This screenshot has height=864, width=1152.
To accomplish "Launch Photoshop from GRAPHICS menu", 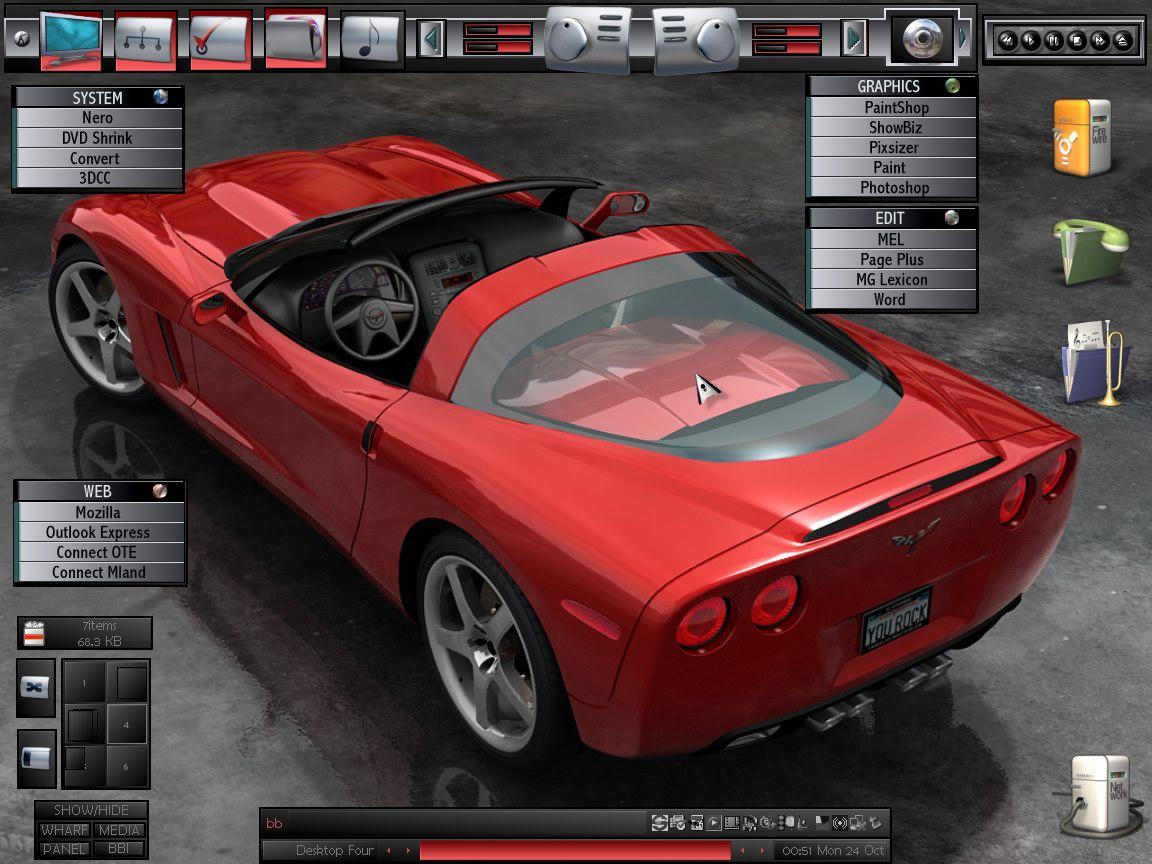I will (x=893, y=187).
